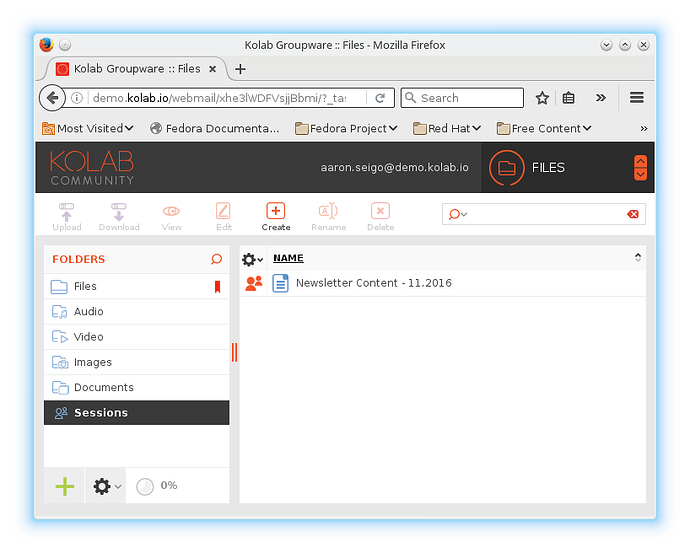Select the Audio folder
Image resolution: width=690 pixels, height=553 pixels.
tap(136, 311)
